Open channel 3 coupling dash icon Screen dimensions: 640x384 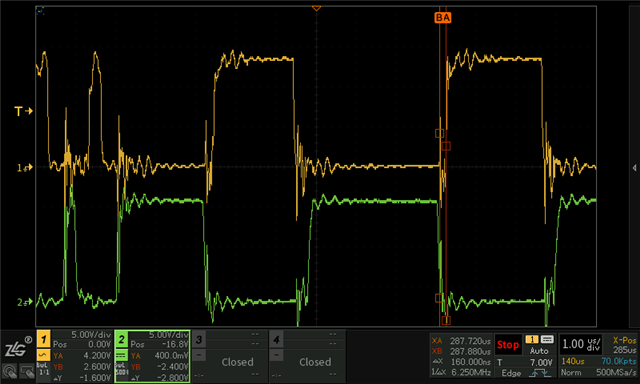click(199, 355)
